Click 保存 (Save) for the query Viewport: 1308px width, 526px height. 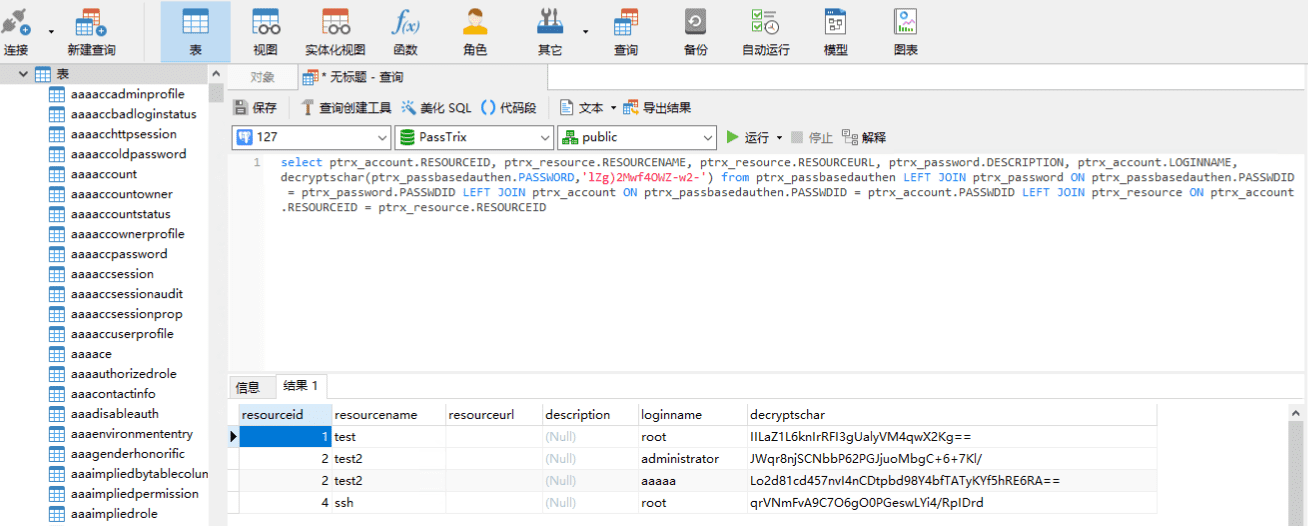tap(255, 108)
